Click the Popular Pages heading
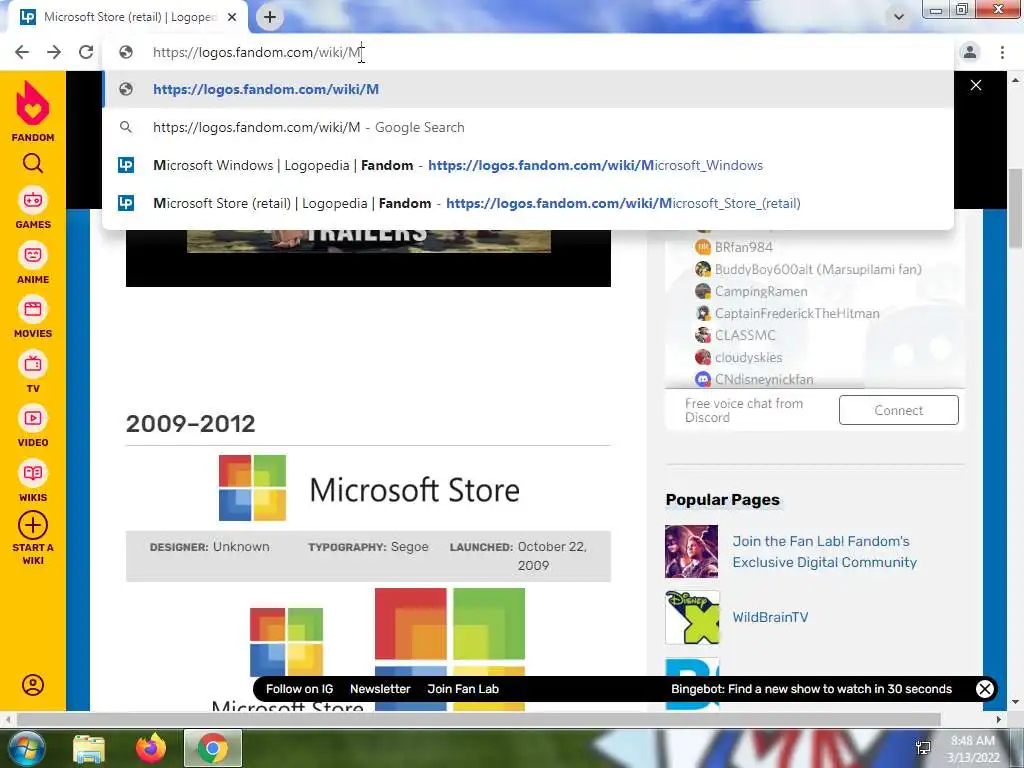 [722, 500]
